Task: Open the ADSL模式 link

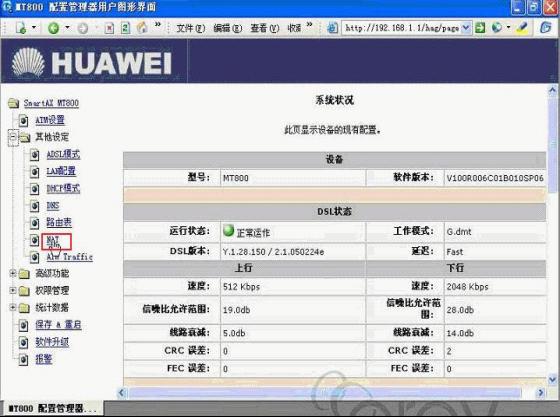Action: click(x=63, y=154)
